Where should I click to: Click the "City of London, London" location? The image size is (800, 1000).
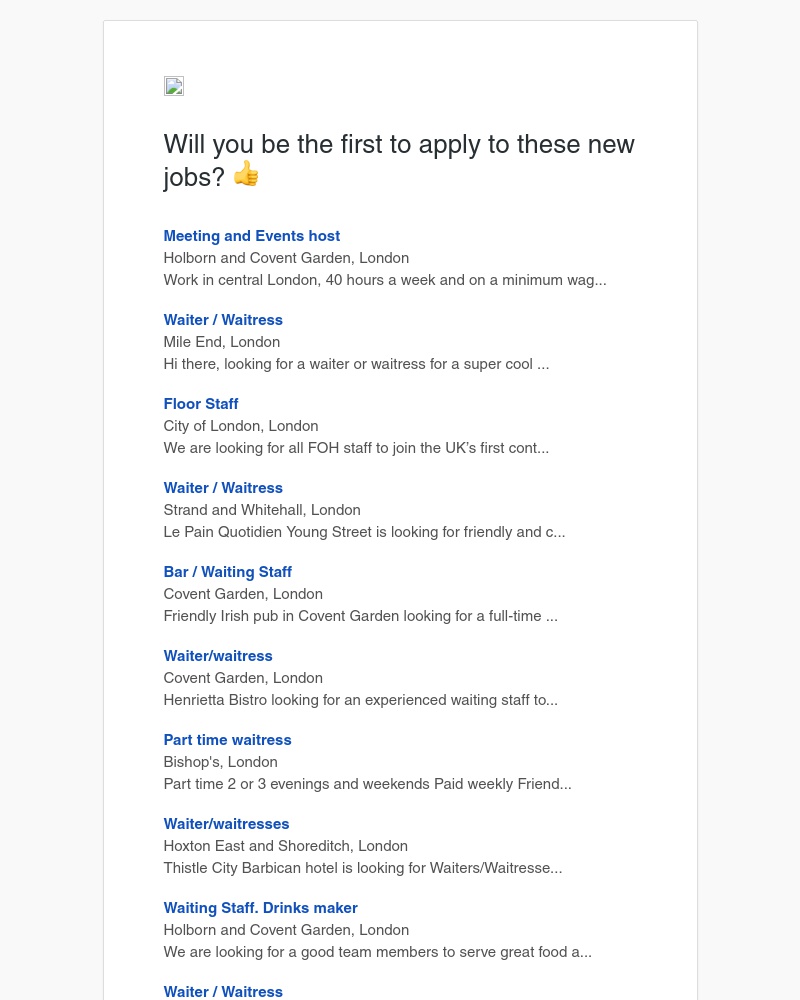[x=241, y=426]
